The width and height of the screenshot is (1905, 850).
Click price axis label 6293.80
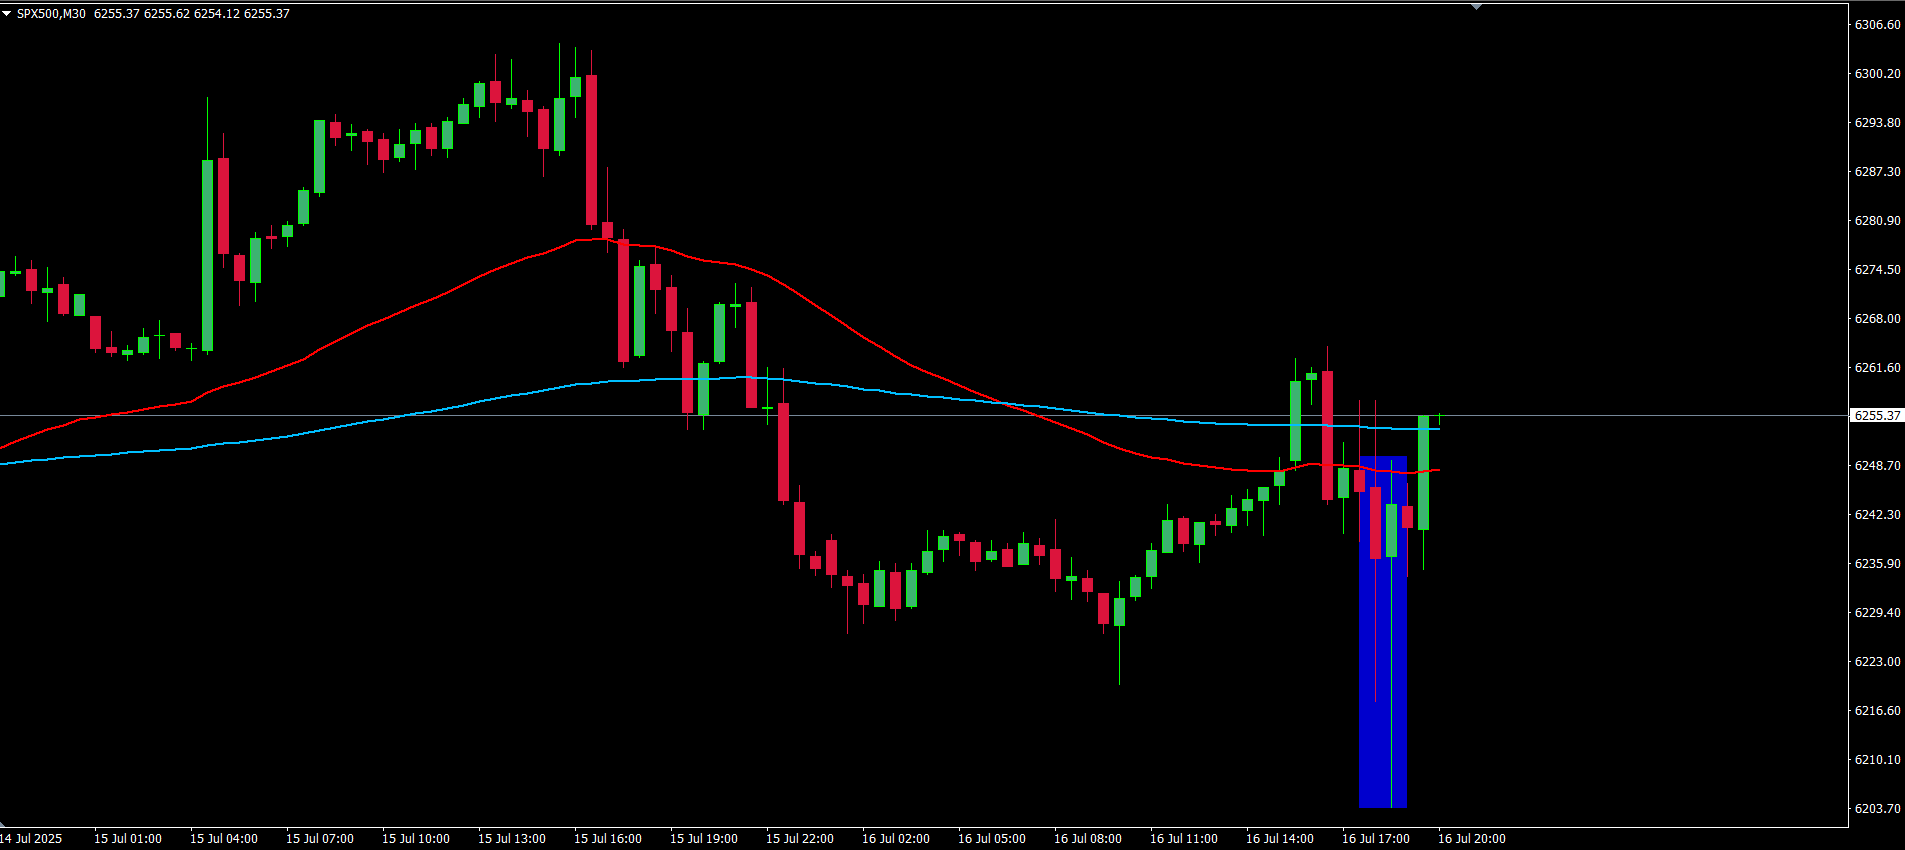coord(1877,123)
